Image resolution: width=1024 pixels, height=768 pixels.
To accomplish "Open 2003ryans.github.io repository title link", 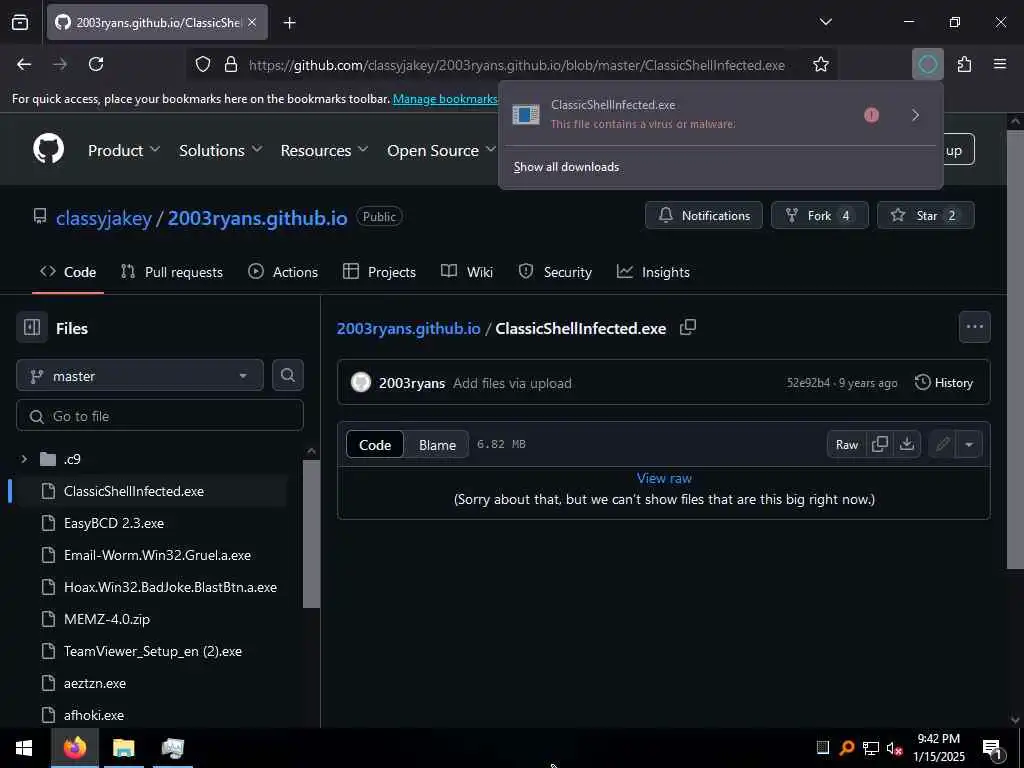I will (x=257, y=217).
